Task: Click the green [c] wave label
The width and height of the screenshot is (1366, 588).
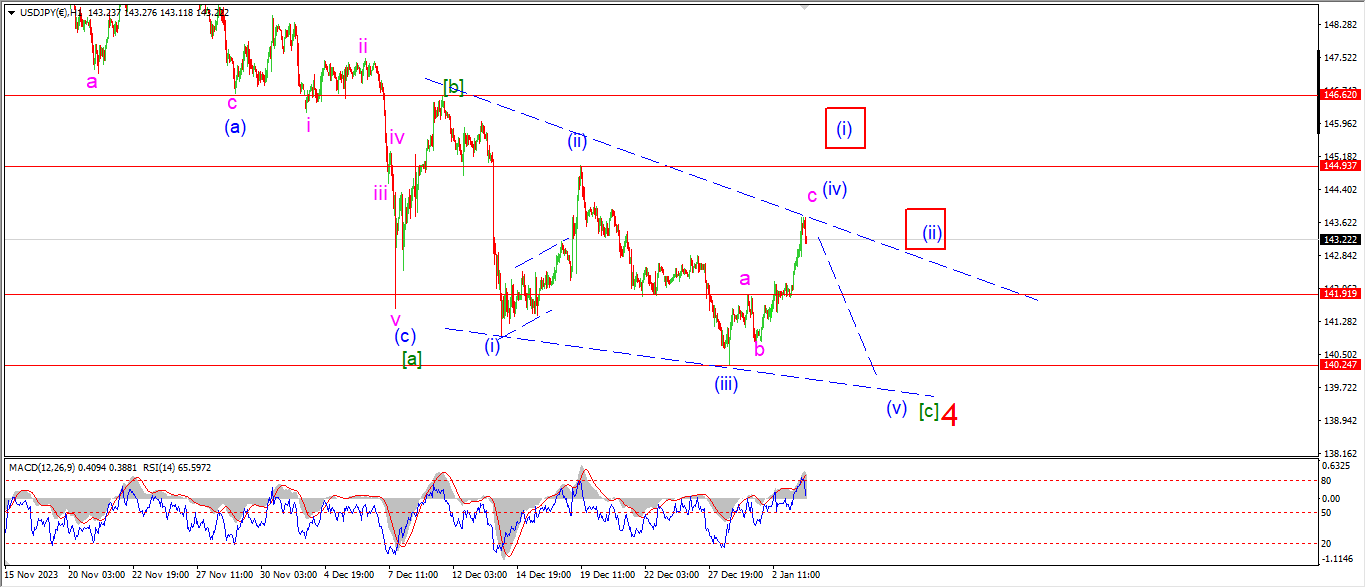Action: (928, 411)
